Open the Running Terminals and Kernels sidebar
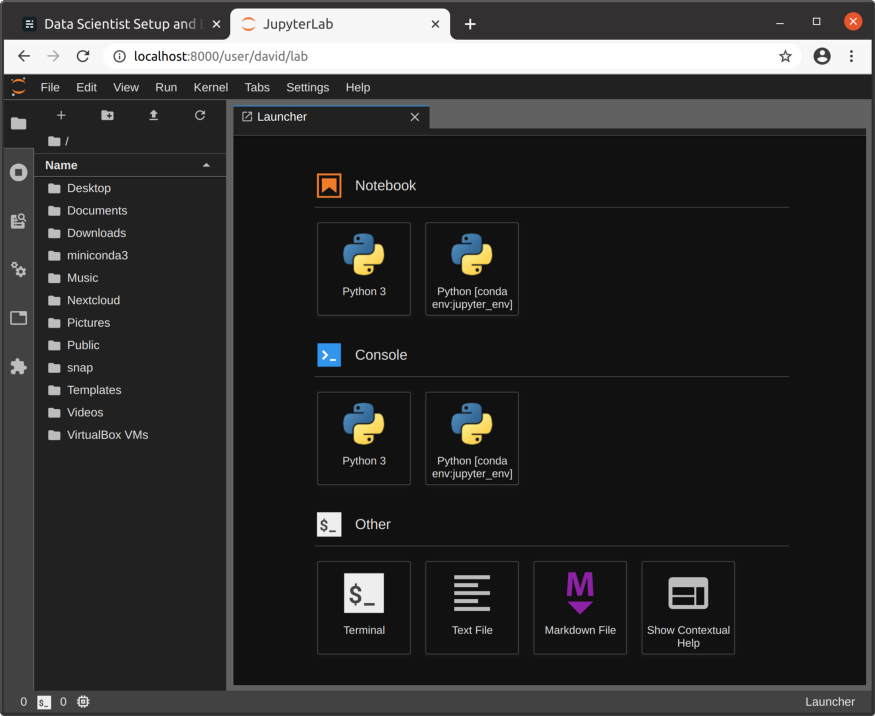The width and height of the screenshot is (875, 716). pyautogui.click(x=18, y=172)
